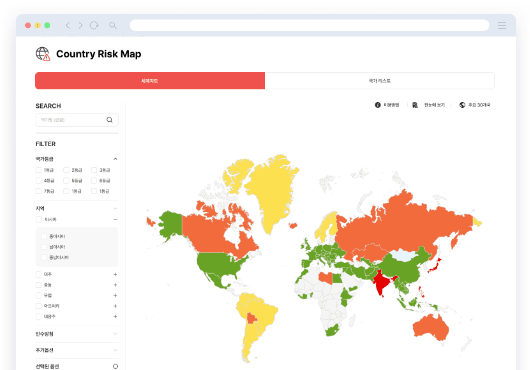
Task: Click the reset circle icon beside 선택된 옵션
Action: point(115,366)
